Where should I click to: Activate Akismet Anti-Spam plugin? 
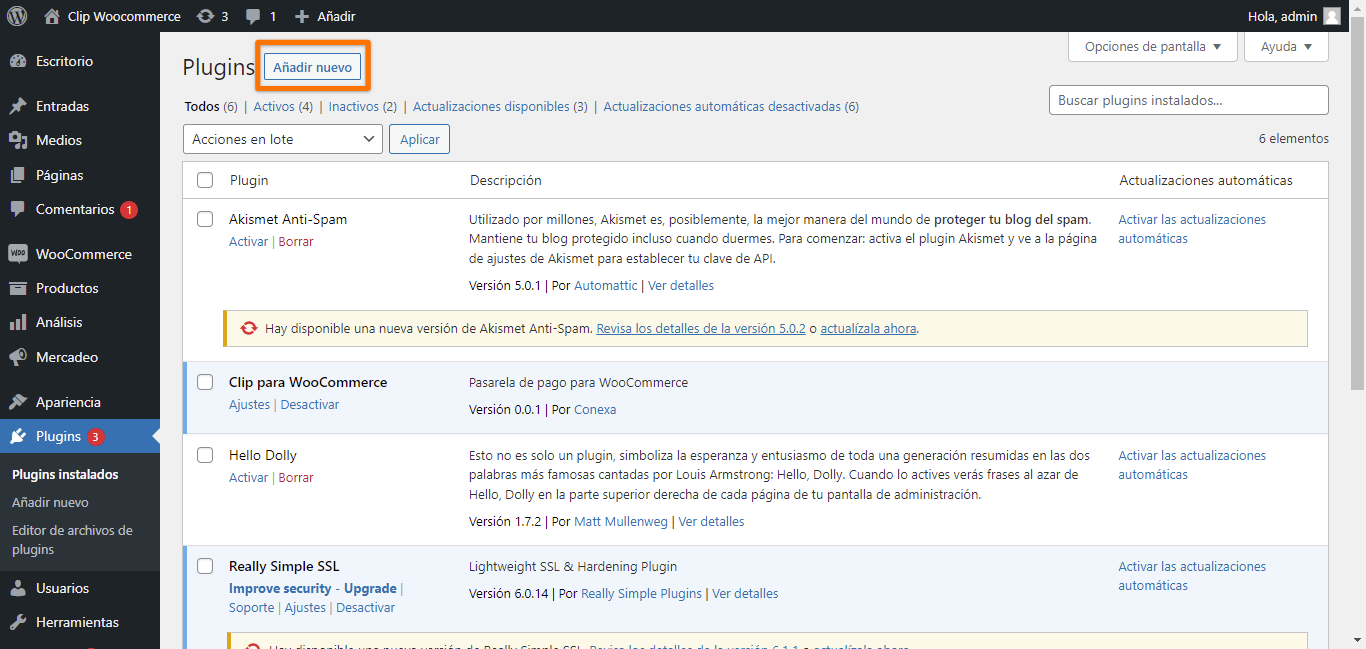pyautogui.click(x=248, y=241)
